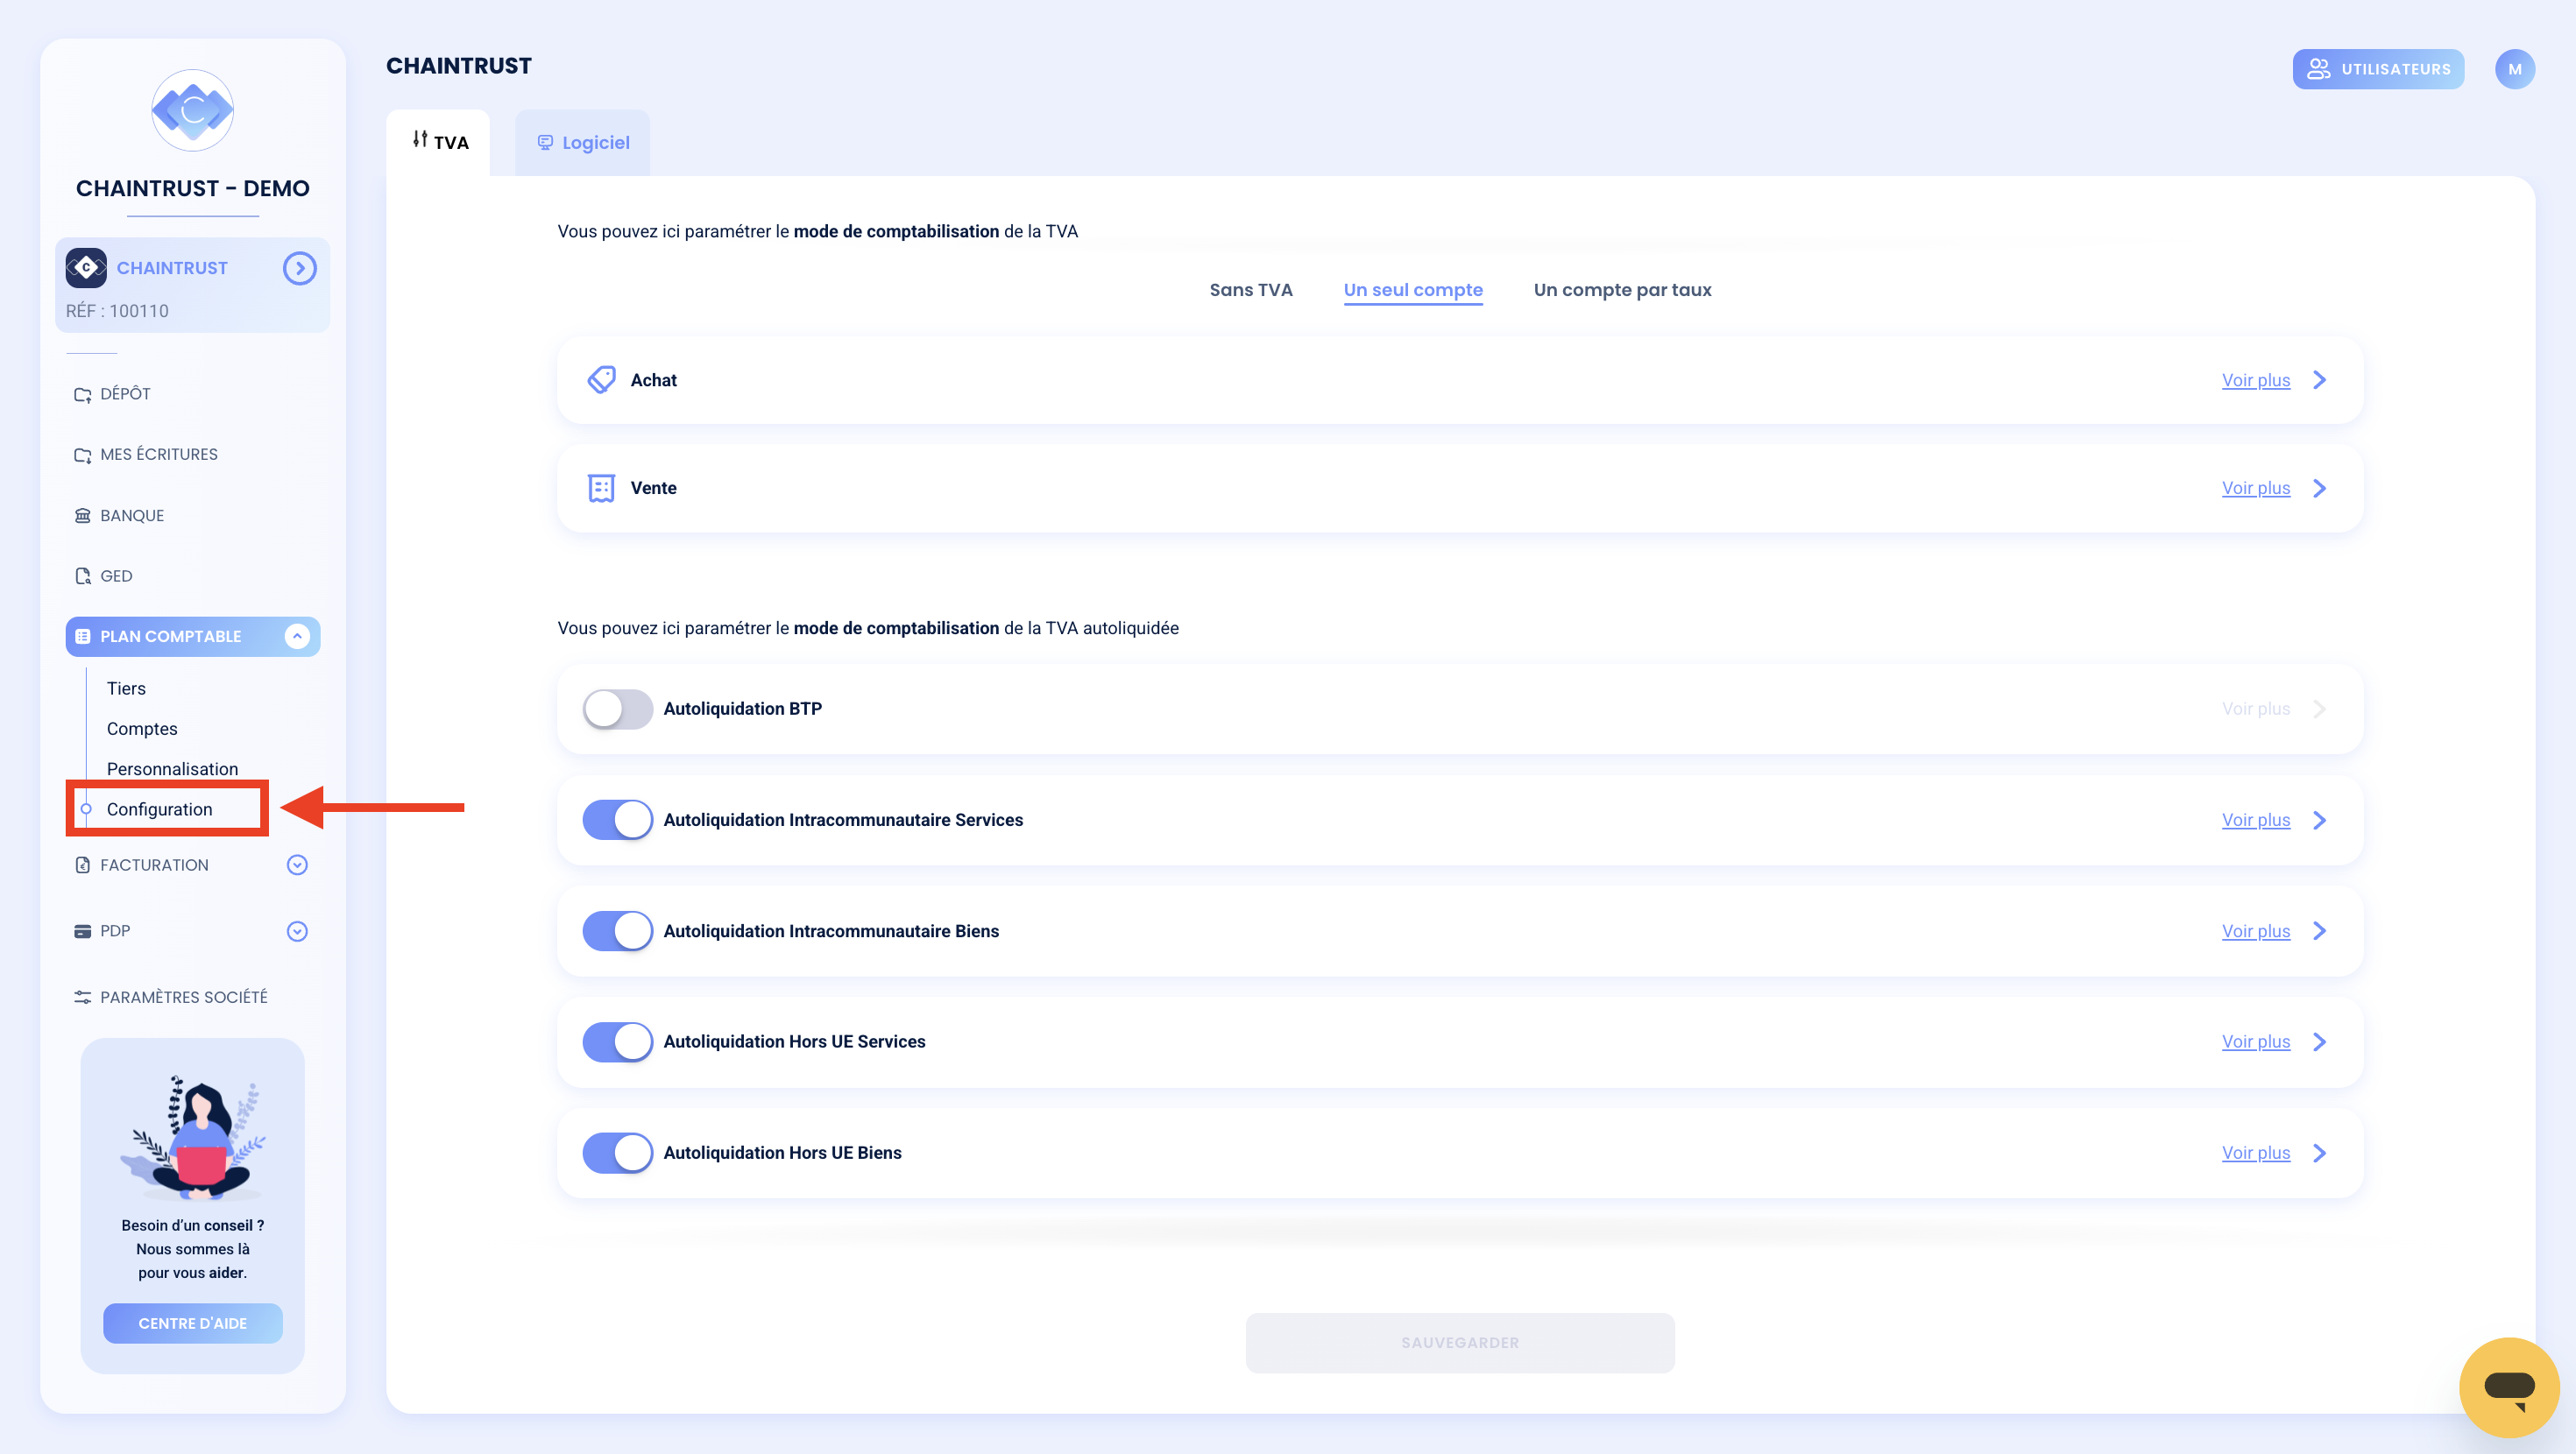This screenshot has width=2576, height=1454.
Task: Click the DÉPÔT folder icon
Action: click(x=83, y=395)
